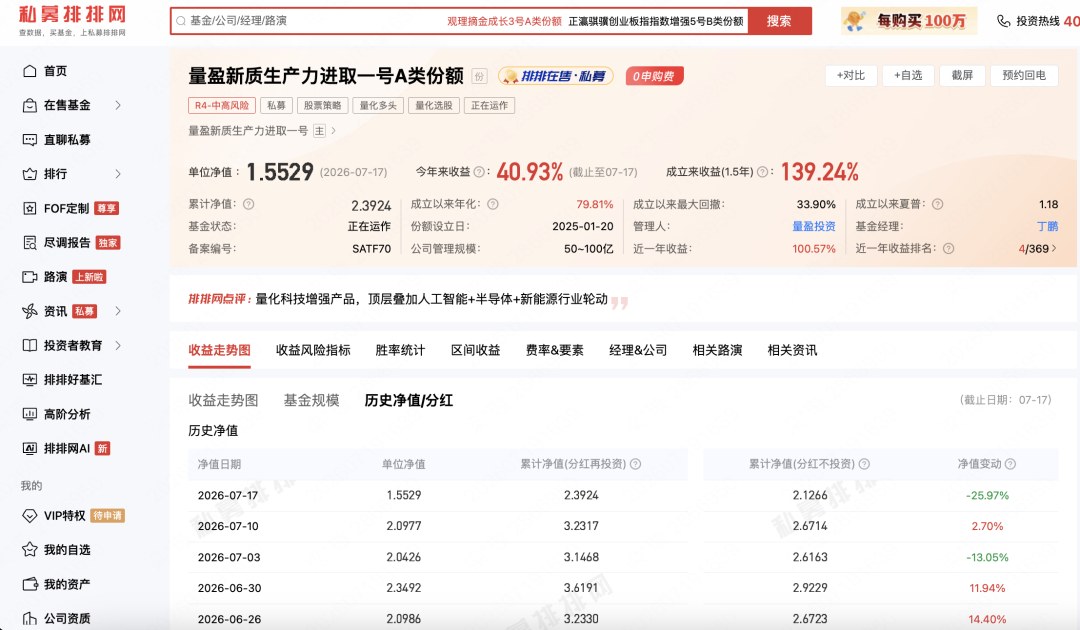Open the 量盈投资 manager link

[x=813, y=227]
